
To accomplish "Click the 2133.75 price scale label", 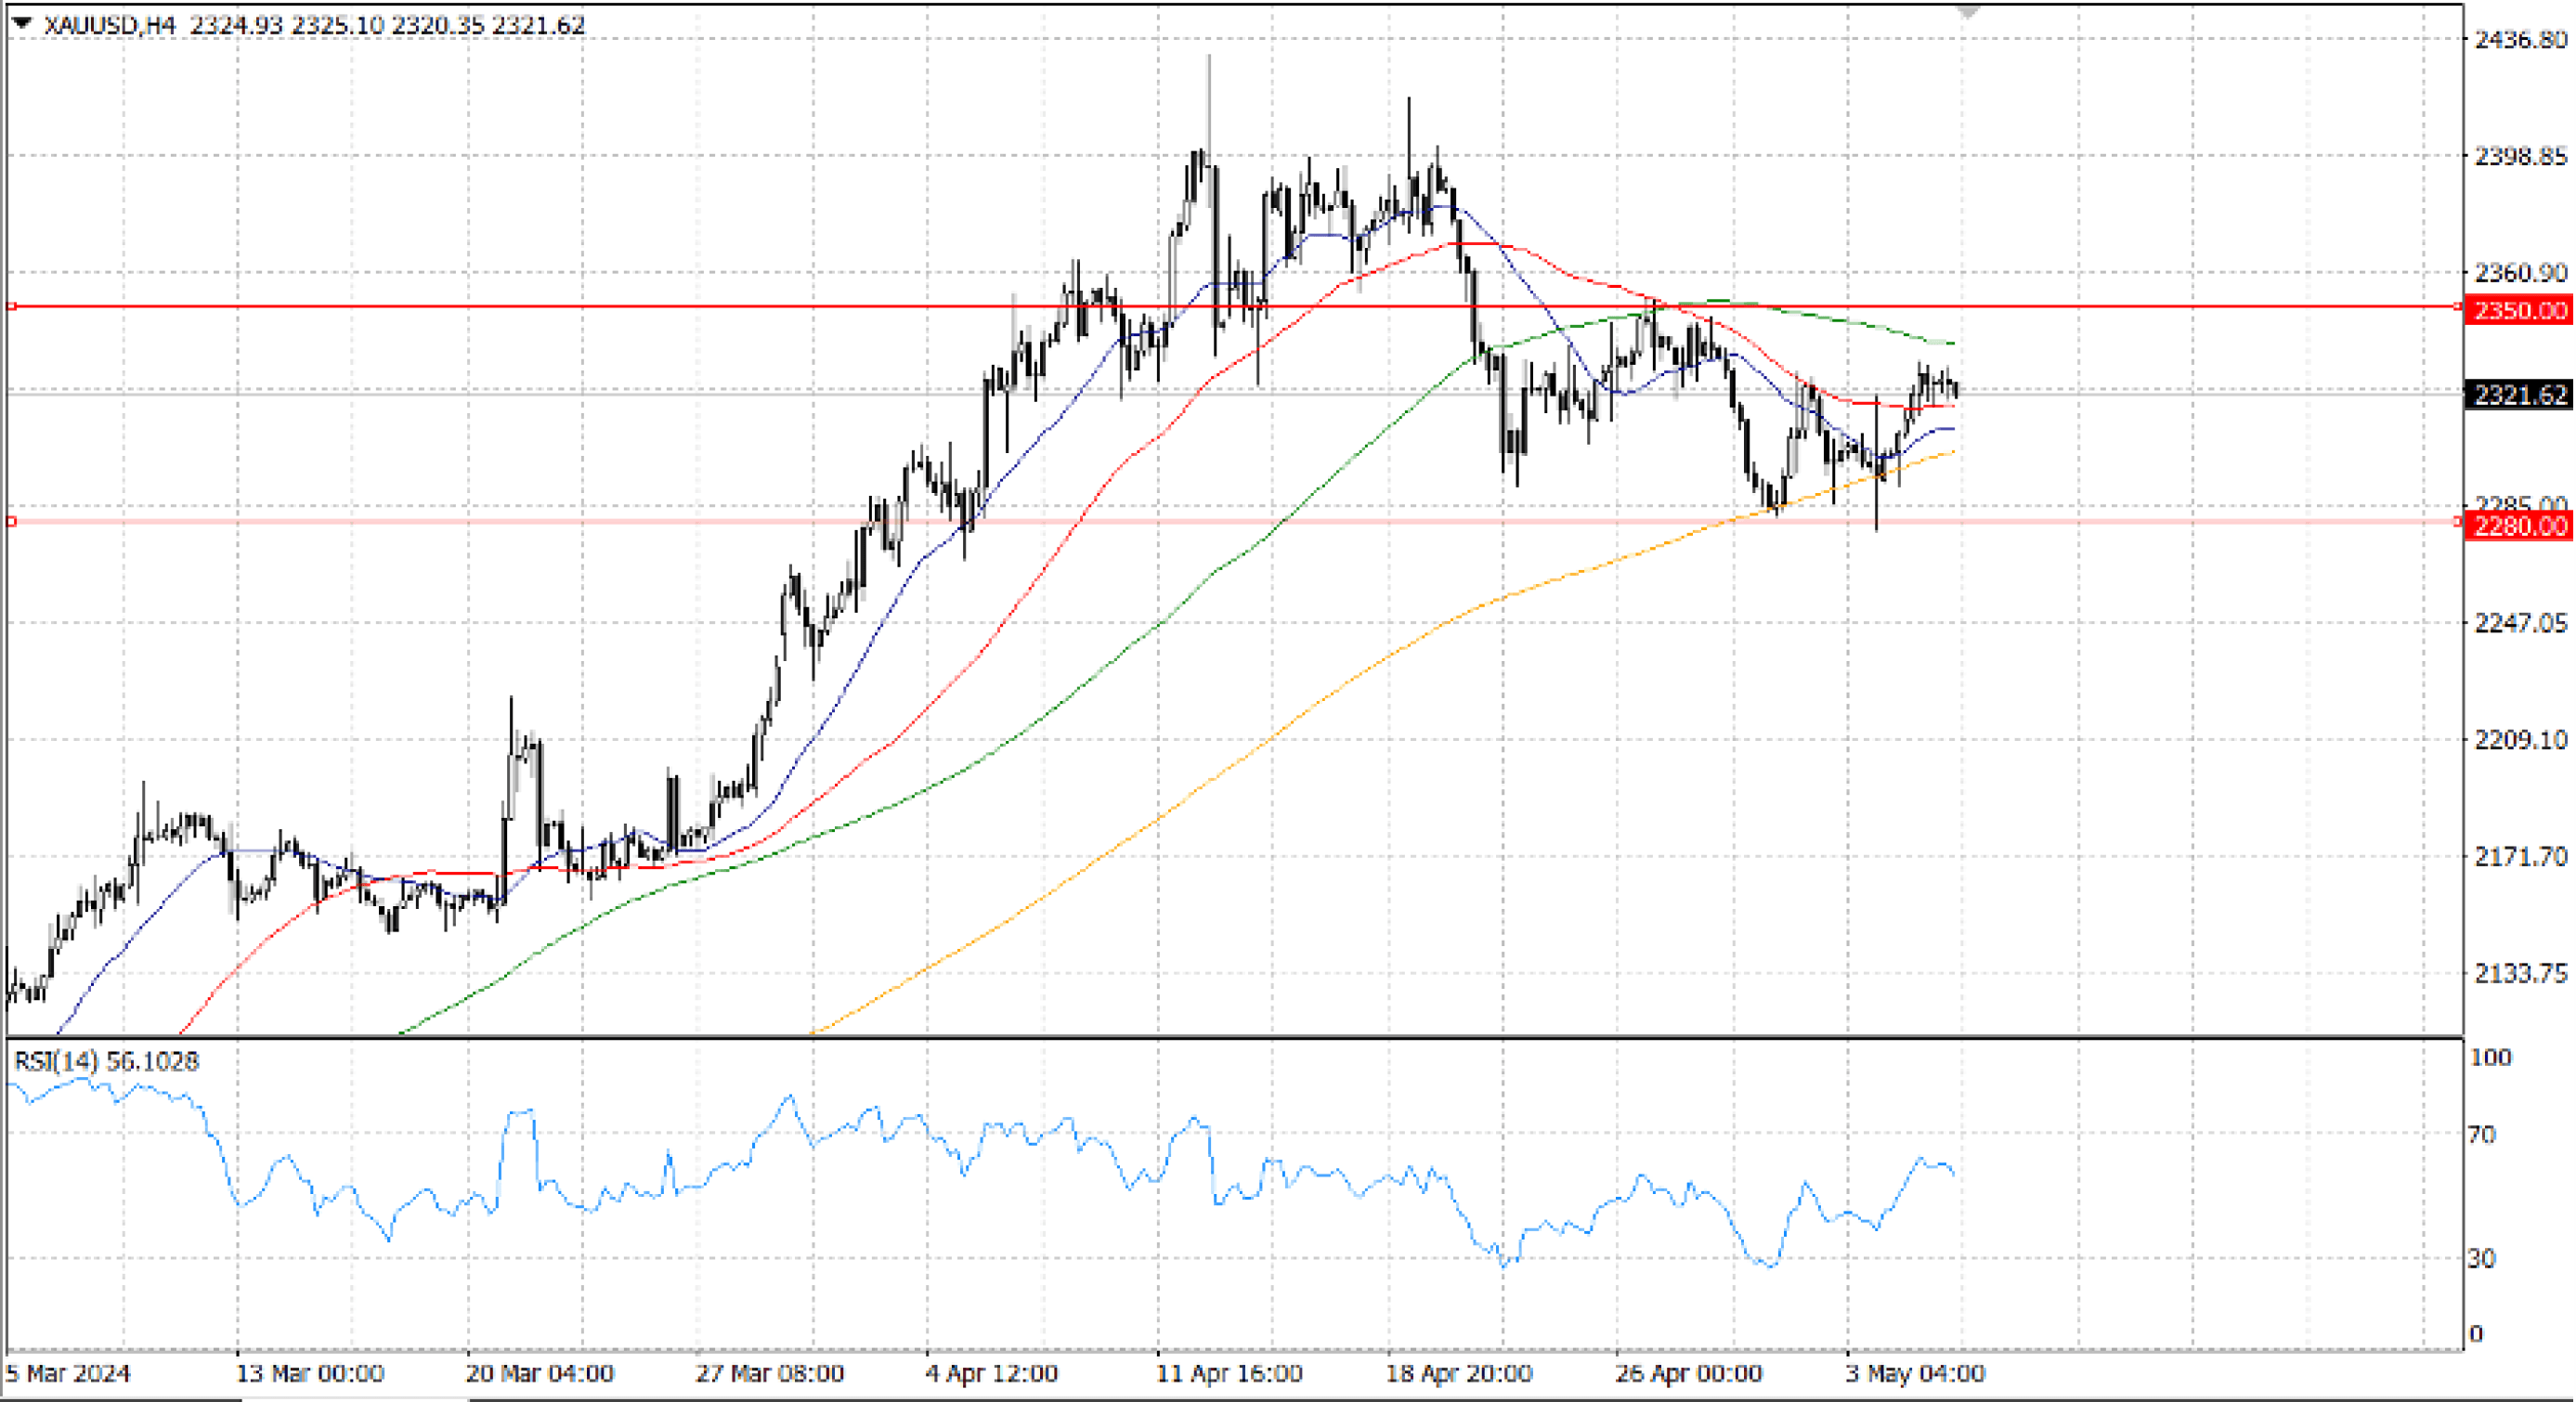I will click(2520, 973).
